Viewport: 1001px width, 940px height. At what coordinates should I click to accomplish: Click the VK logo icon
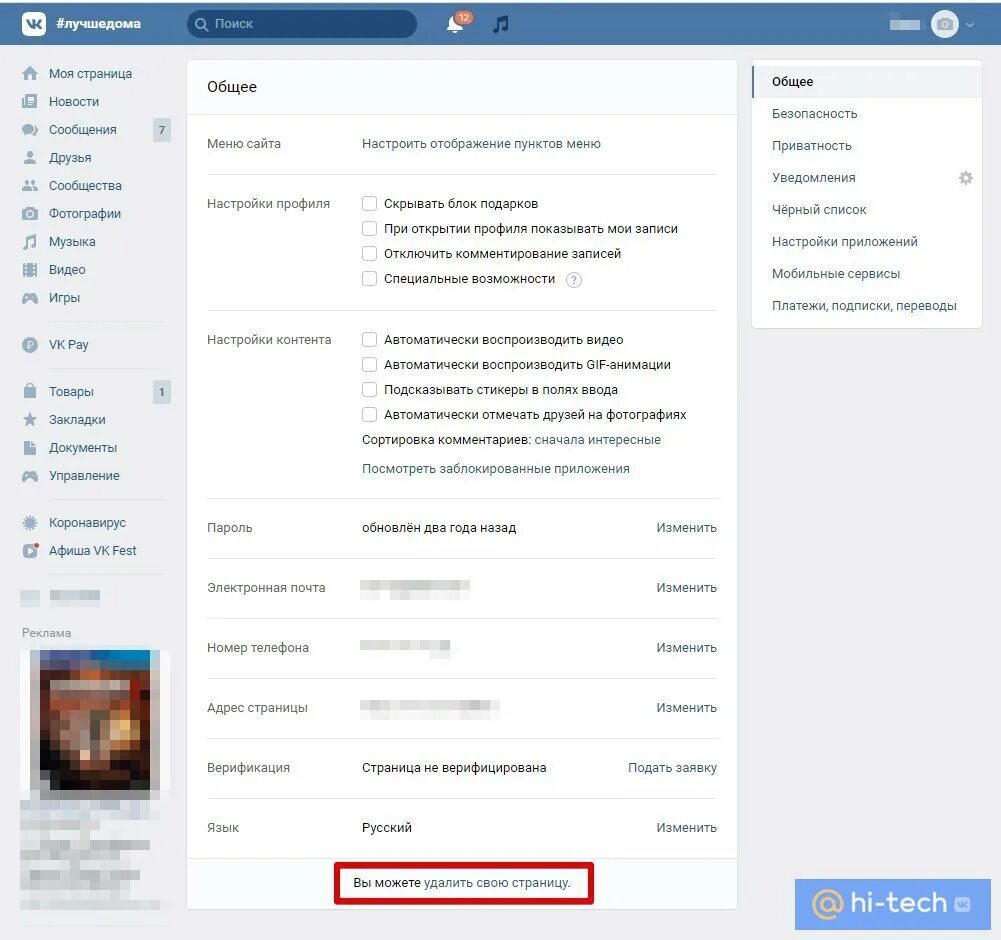coord(33,24)
